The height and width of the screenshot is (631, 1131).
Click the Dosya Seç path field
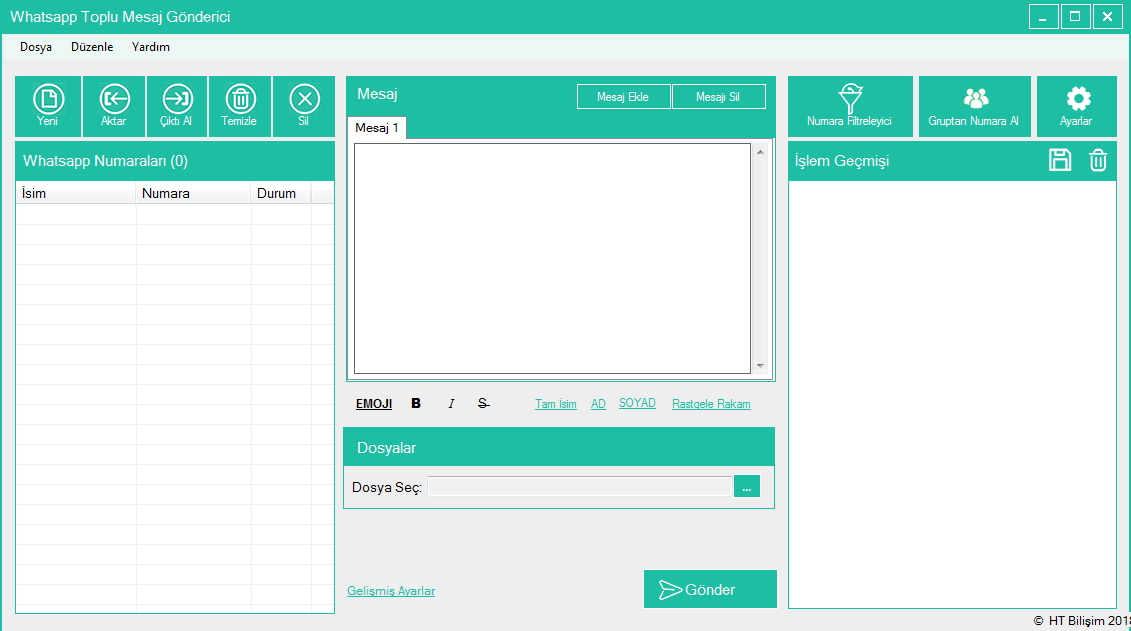tap(580, 487)
